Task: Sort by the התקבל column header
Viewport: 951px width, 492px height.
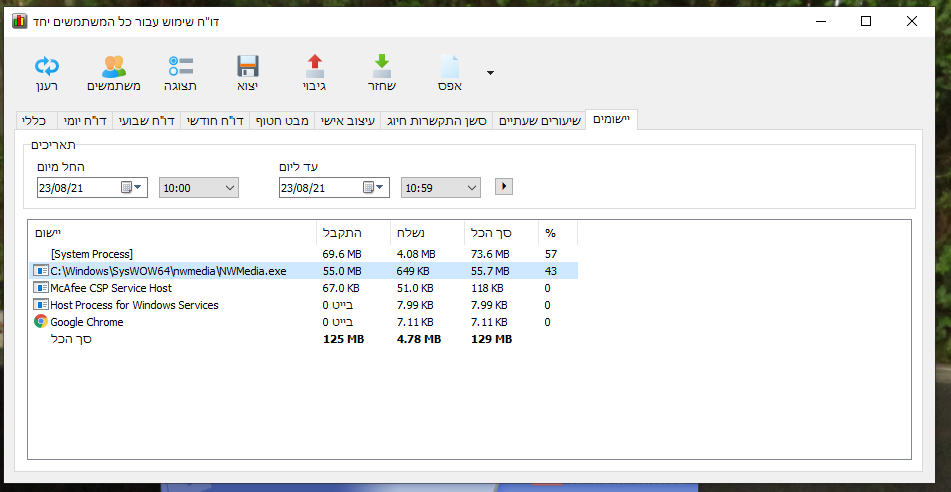Action: click(x=353, y=232)
